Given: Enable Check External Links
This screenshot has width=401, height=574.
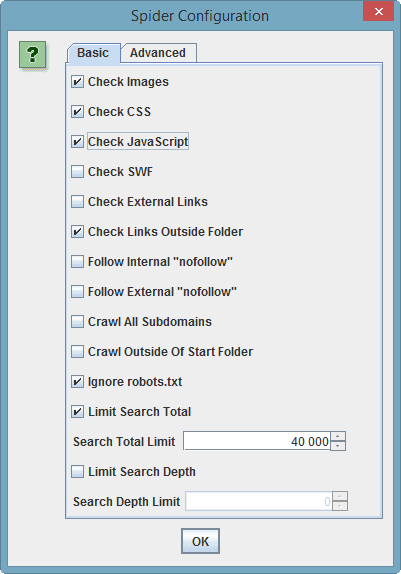Looking at the screenshot, I should point(77,202).
